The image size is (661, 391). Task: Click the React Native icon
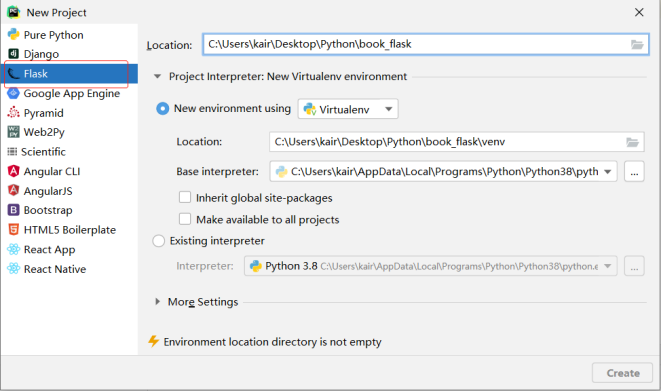coord(13,269)
